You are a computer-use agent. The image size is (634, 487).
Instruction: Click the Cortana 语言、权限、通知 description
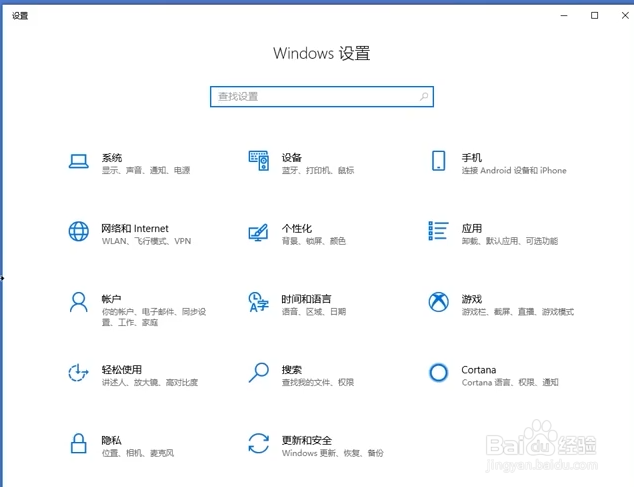point(510,382)
